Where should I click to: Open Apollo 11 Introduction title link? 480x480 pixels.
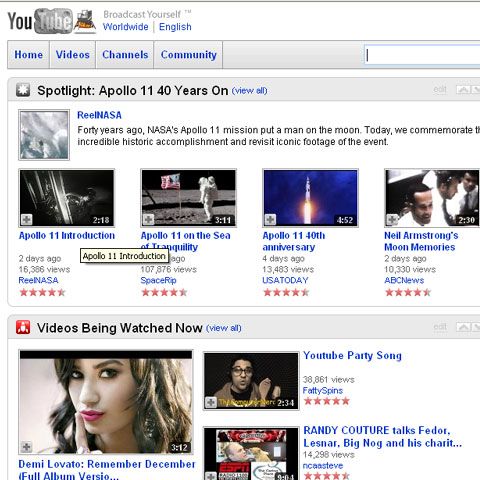(x=67, y=236)
